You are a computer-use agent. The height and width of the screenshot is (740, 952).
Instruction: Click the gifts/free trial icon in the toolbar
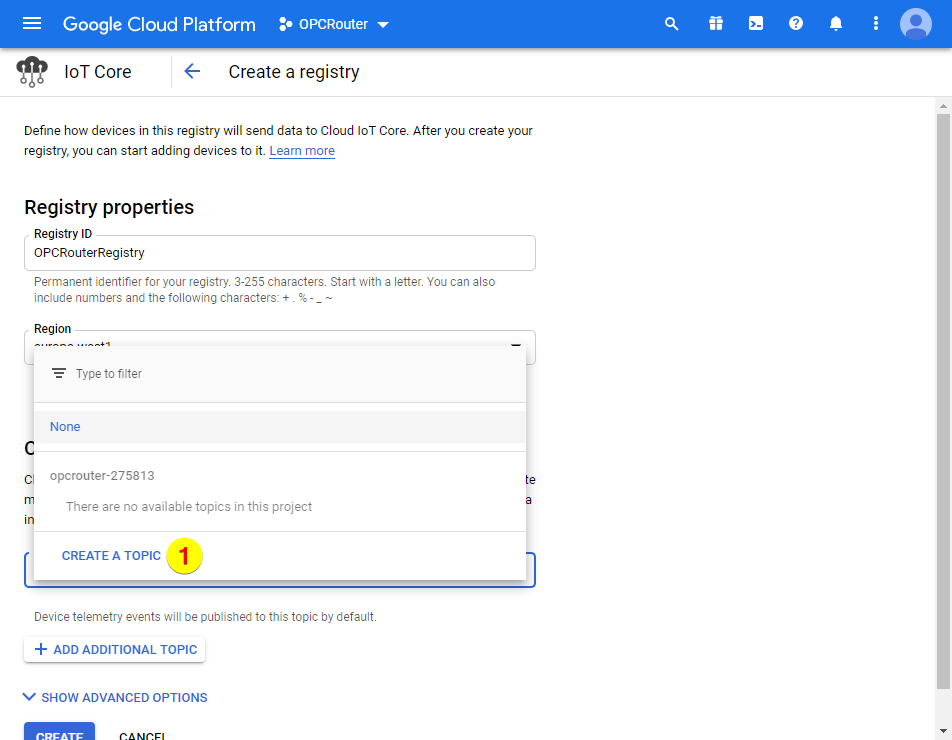point(715,23)
